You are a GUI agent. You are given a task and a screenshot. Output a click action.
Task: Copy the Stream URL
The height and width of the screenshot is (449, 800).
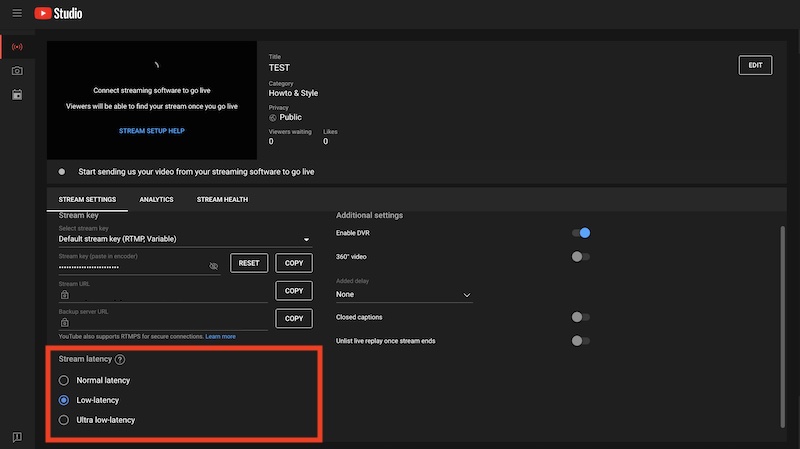[294, 291]
